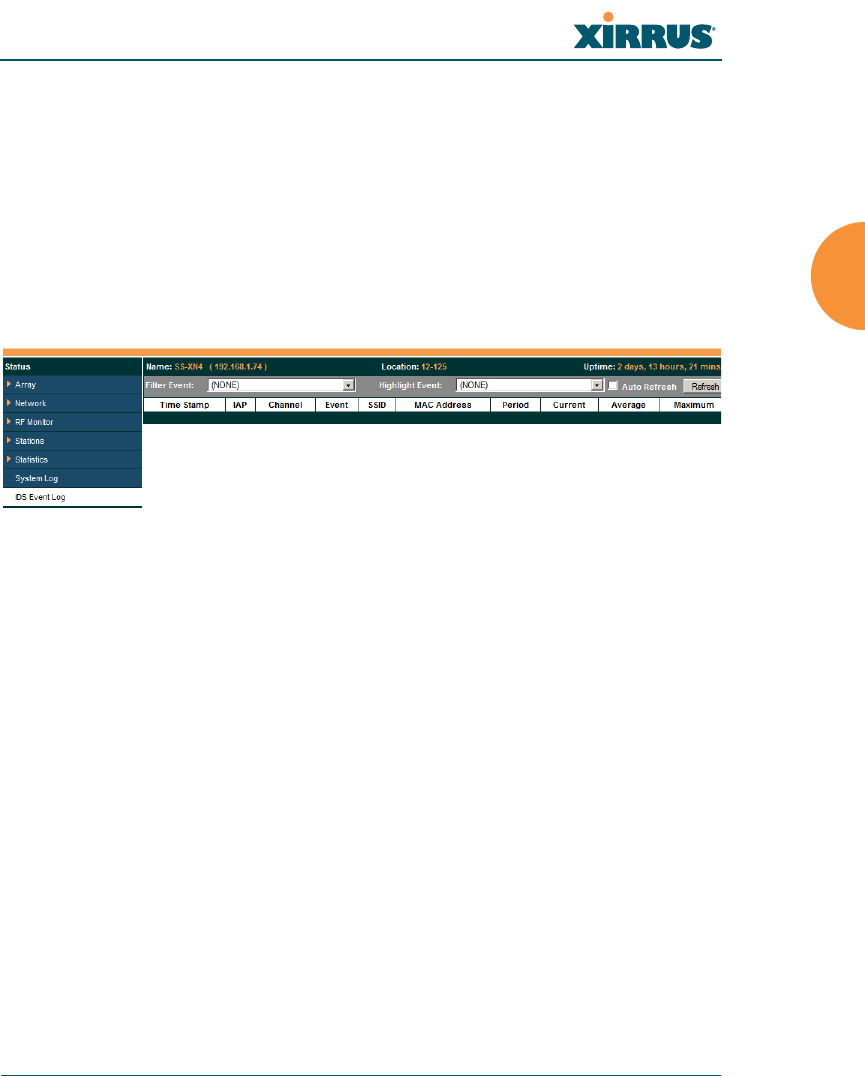Viewport: 865px width, 1076px height.
Task: Sort by Time Stamp column
Action: 185,405
